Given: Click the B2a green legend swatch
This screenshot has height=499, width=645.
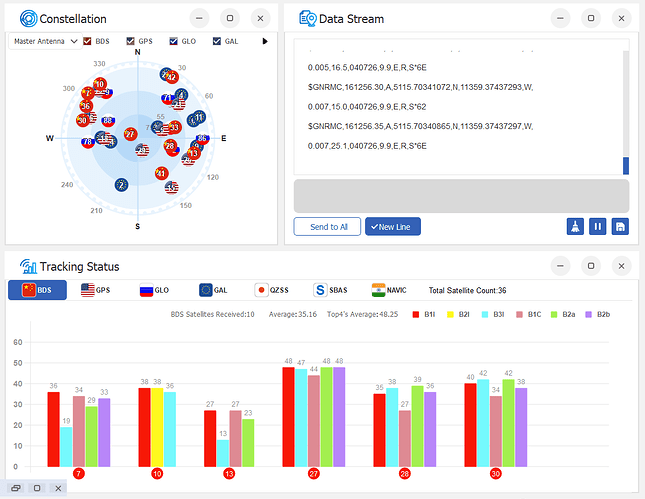Looking at the screenshot, I should point(554,315).
